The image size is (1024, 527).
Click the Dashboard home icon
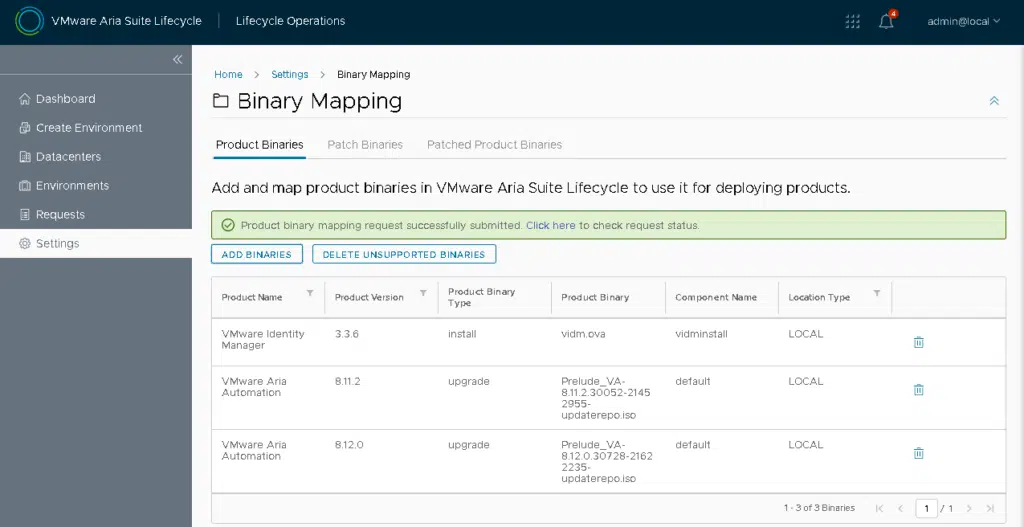coord(25,99)
